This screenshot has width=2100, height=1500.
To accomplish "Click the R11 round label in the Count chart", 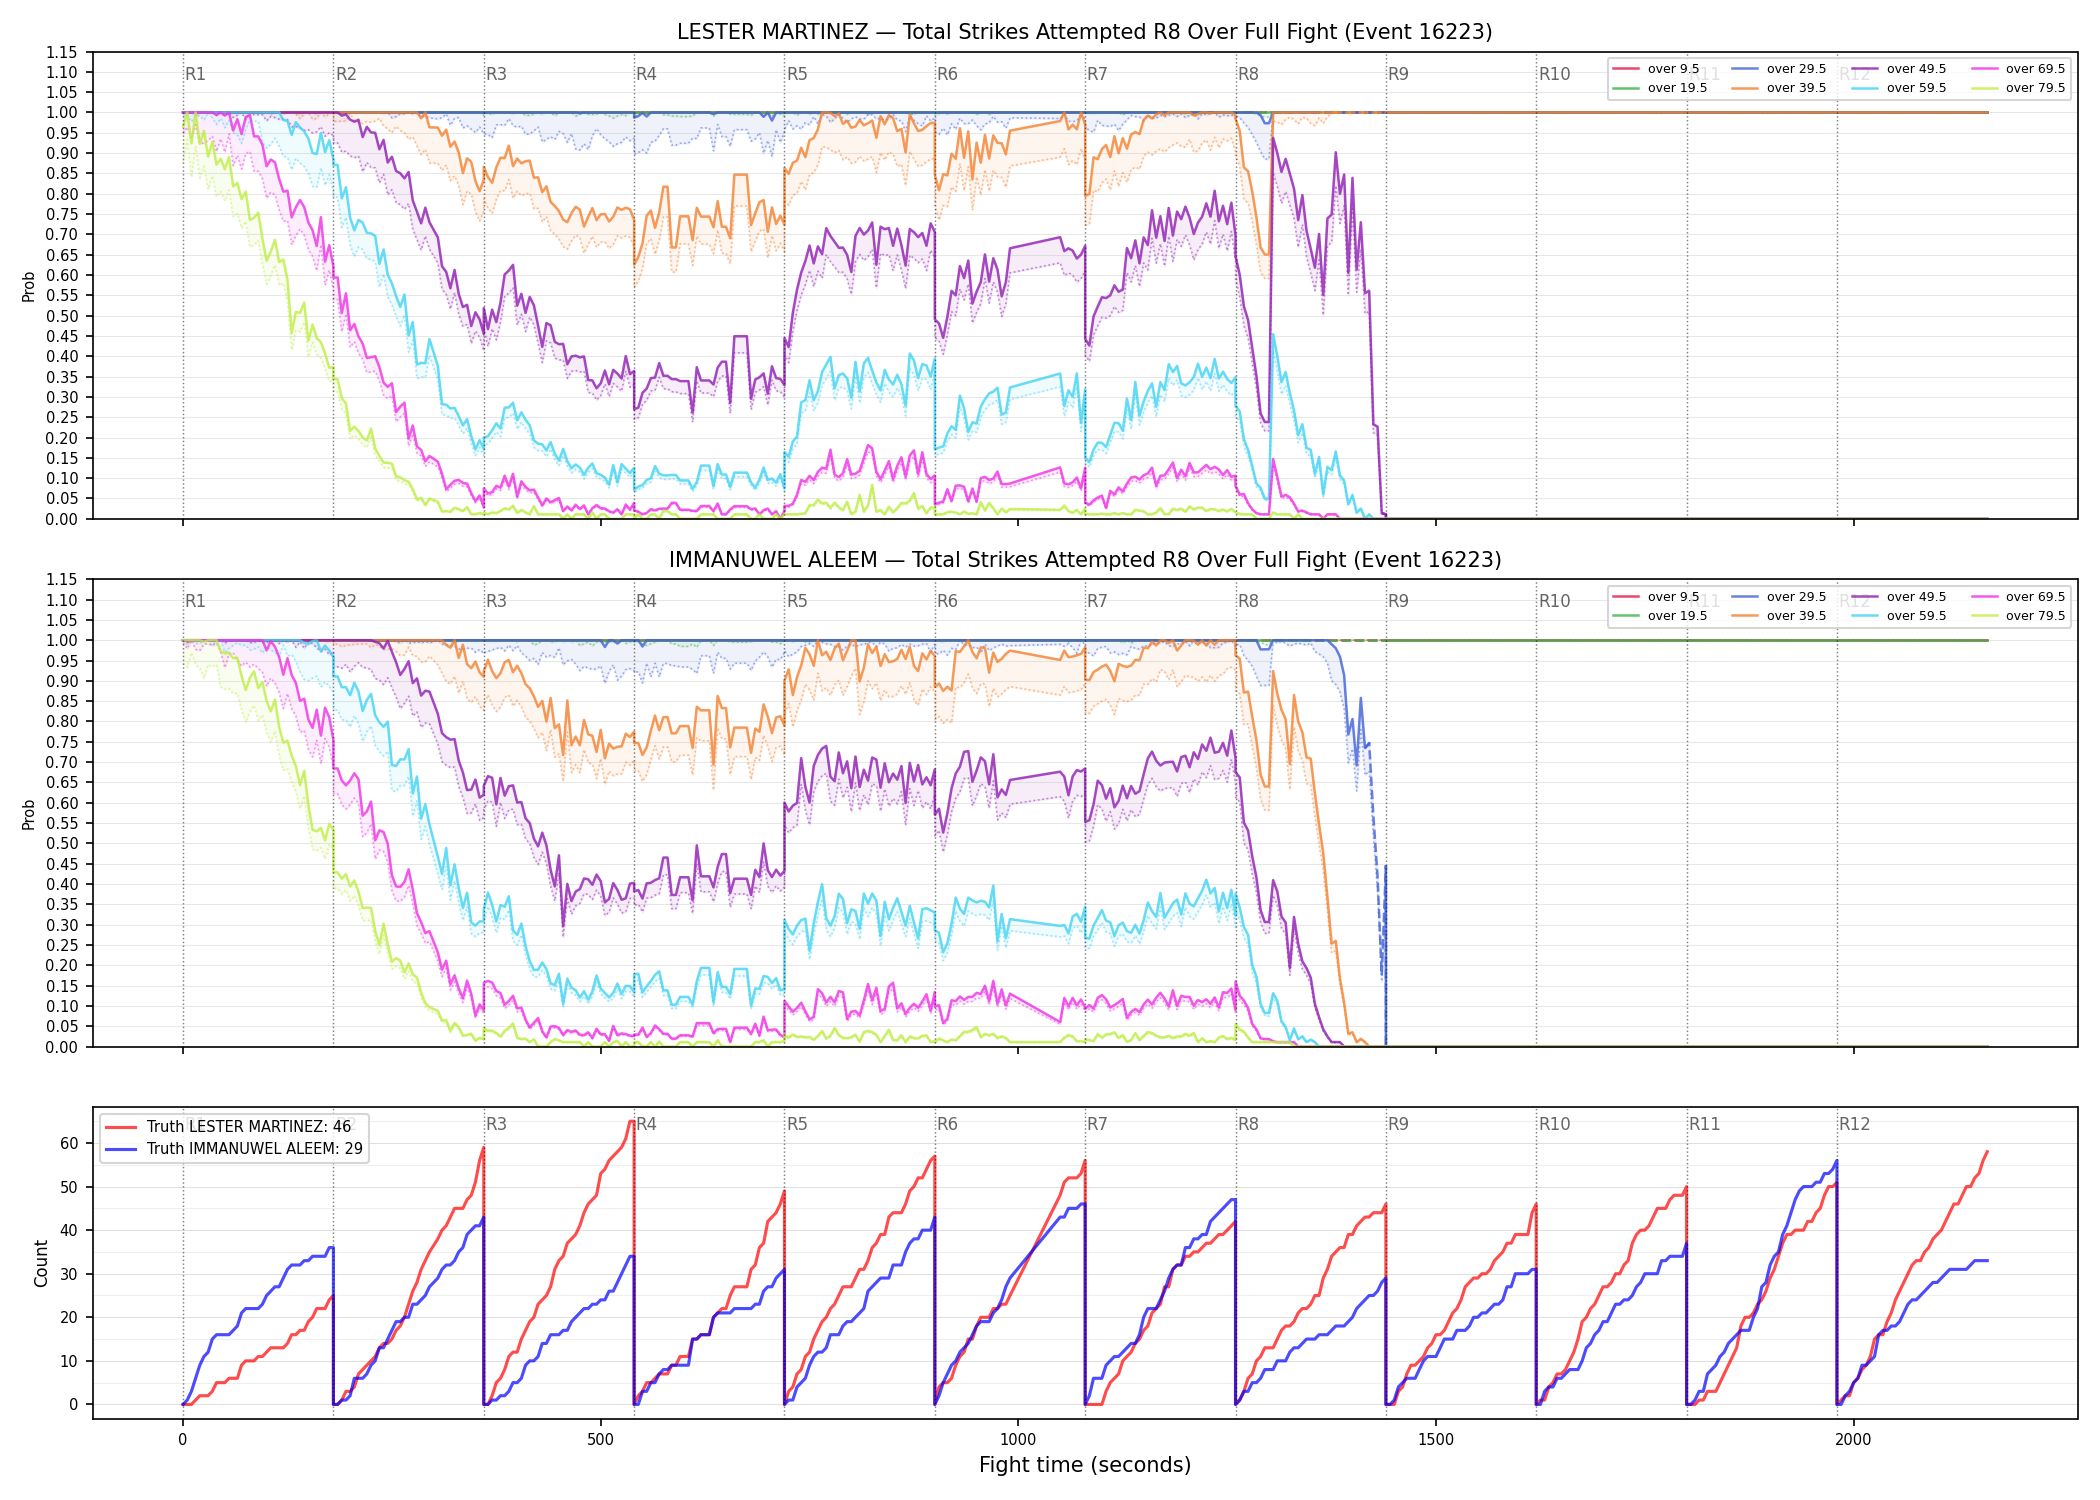I will [1705, 1124].
